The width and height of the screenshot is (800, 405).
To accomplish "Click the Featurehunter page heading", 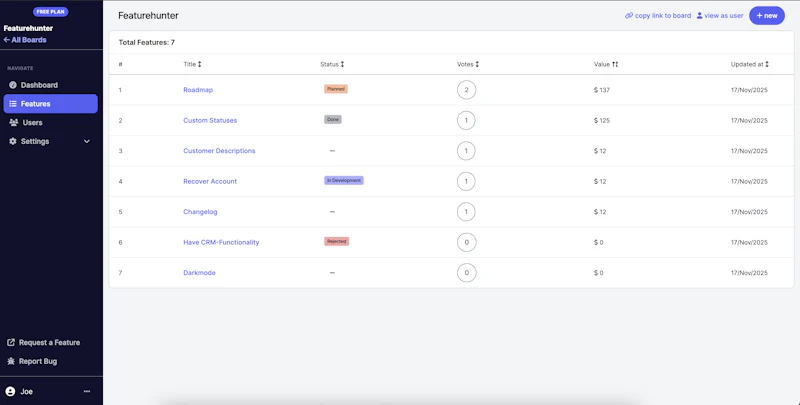I will click(148, 16).
